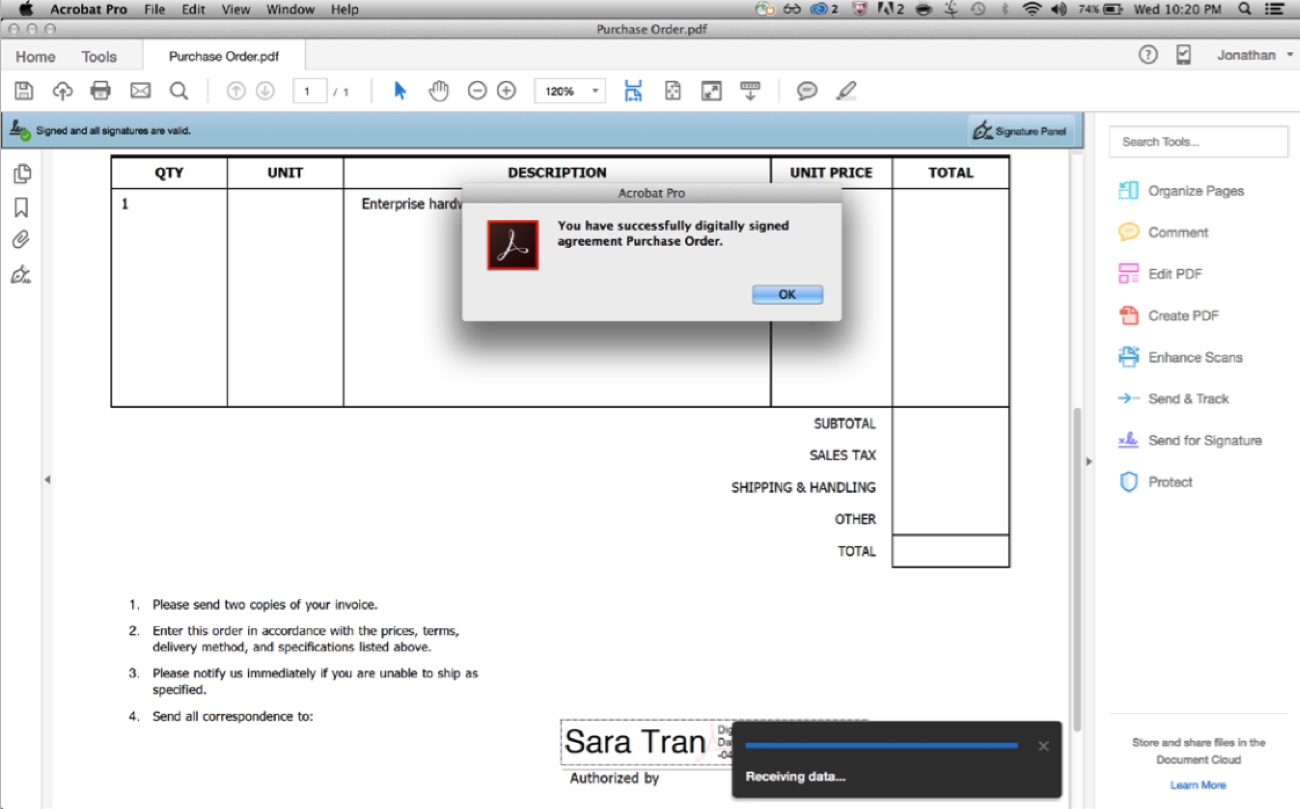
Task: Follow the Learn More link
Action: 1198,785
